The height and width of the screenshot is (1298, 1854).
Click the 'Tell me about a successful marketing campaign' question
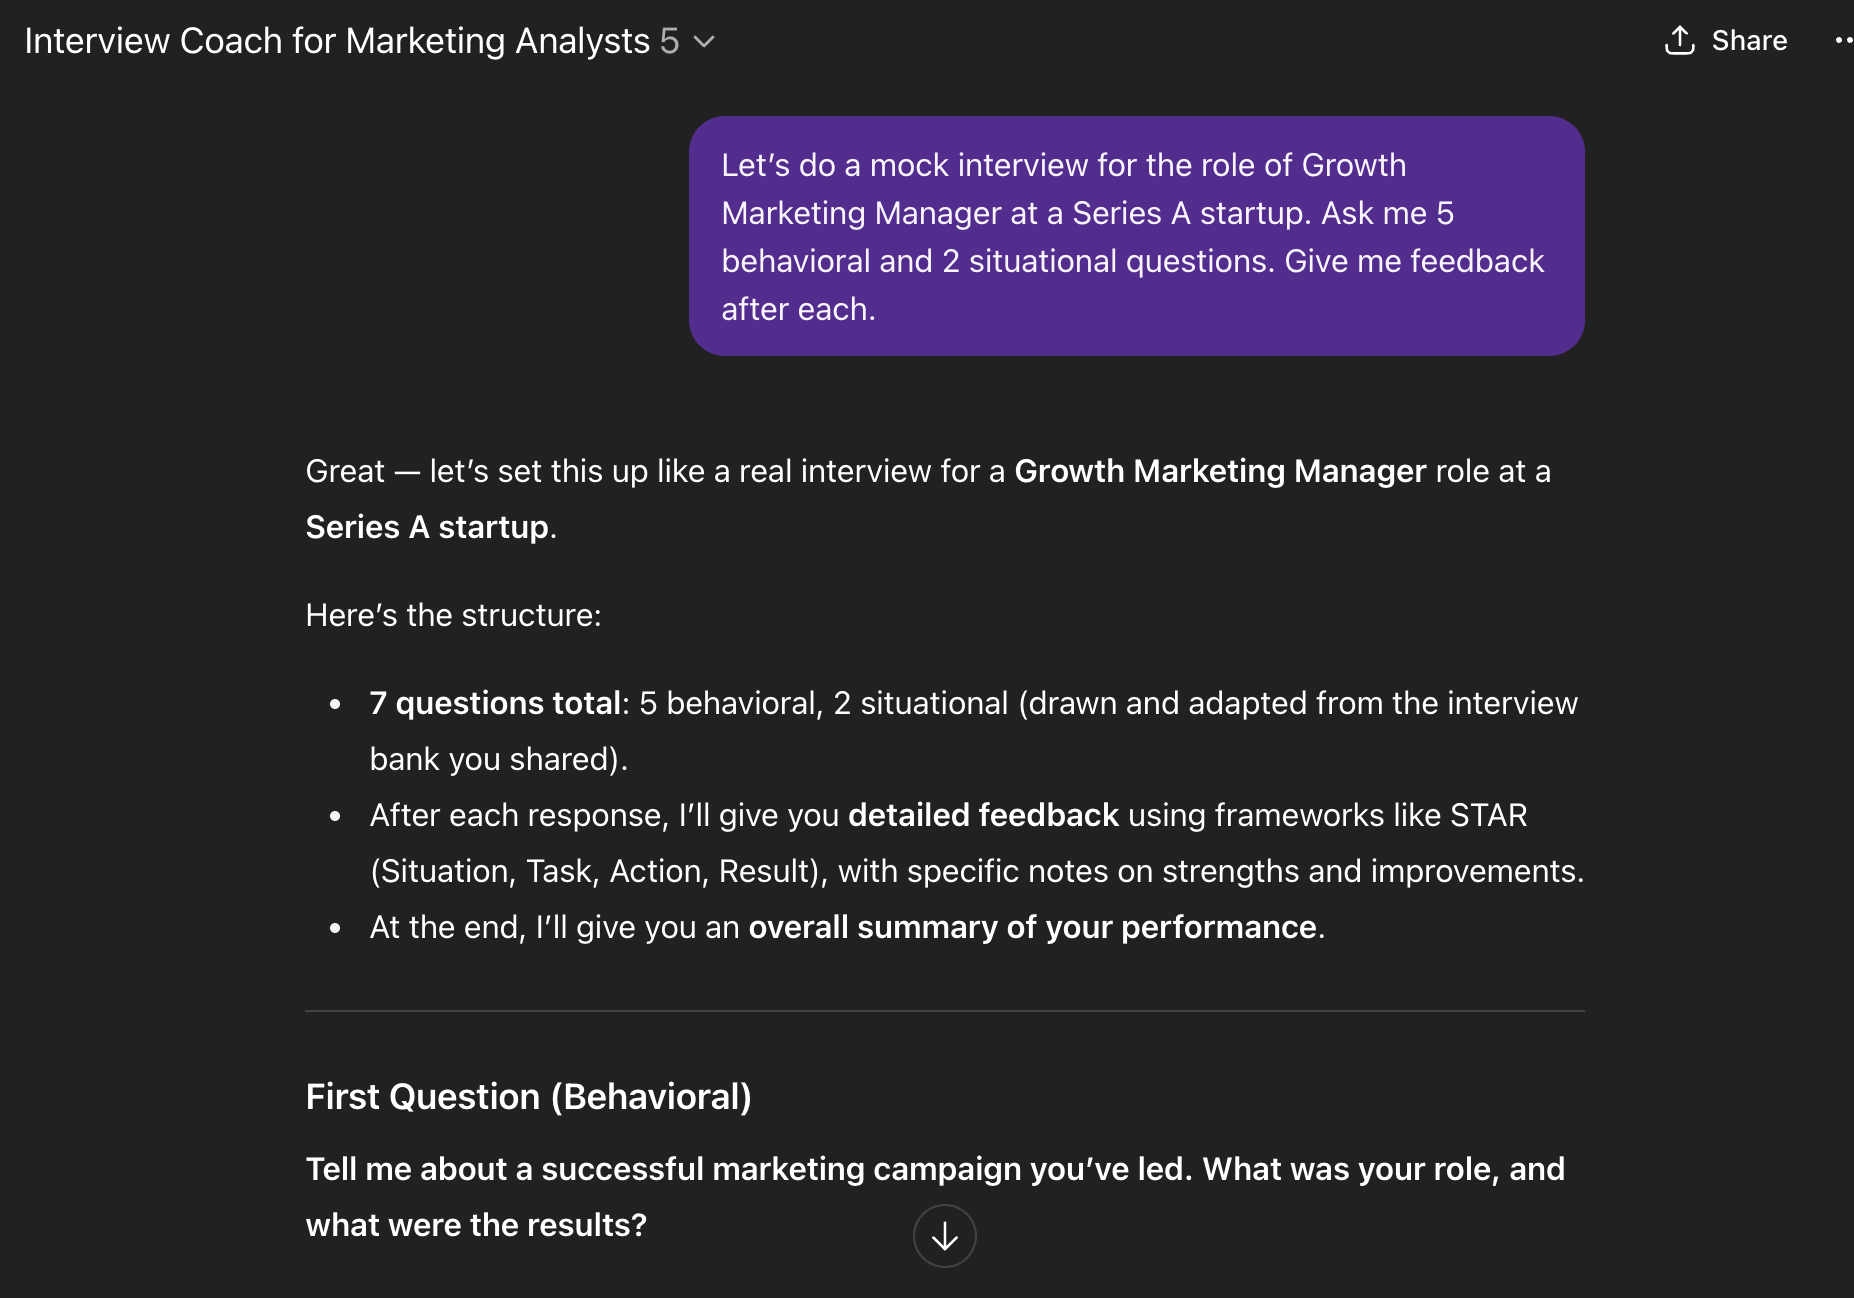click(x=934, y=1169)
